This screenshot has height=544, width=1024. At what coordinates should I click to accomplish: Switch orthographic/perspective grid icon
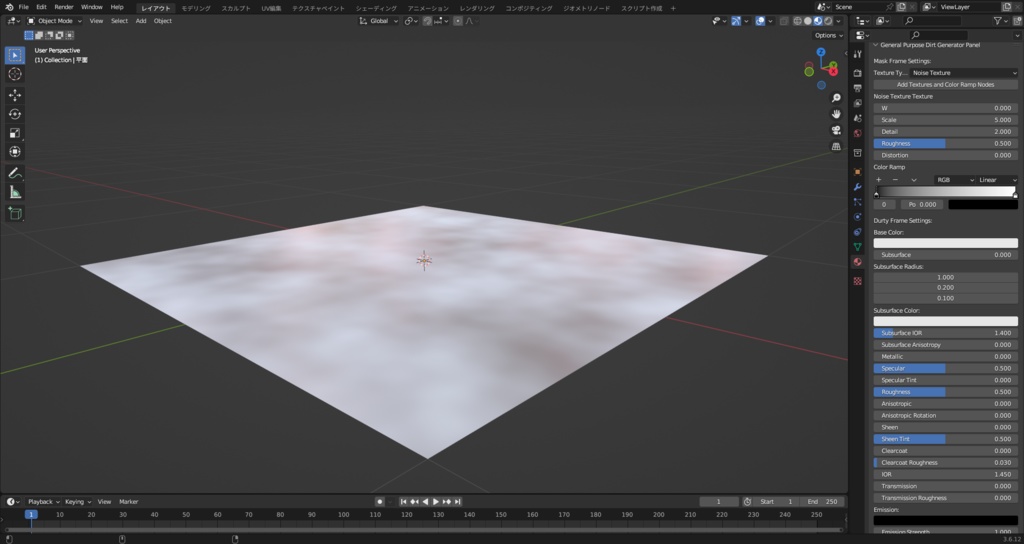[x=836, y=146]
